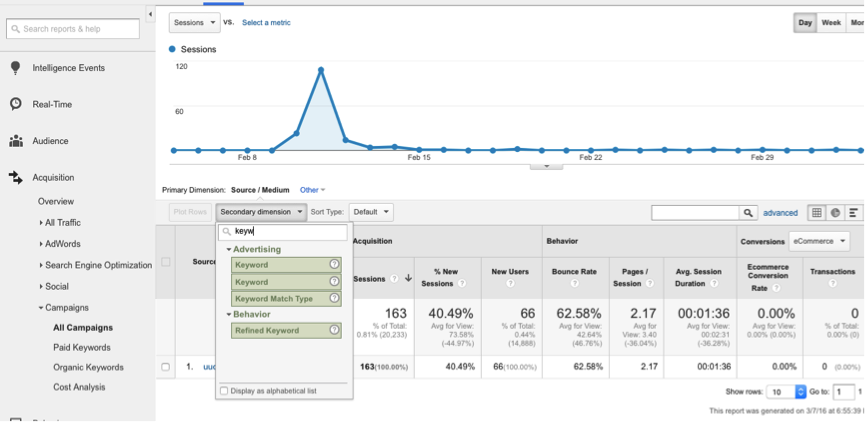Open Intelligence Events lightbulb icon

pyautogui.click(x=15, y=68)
